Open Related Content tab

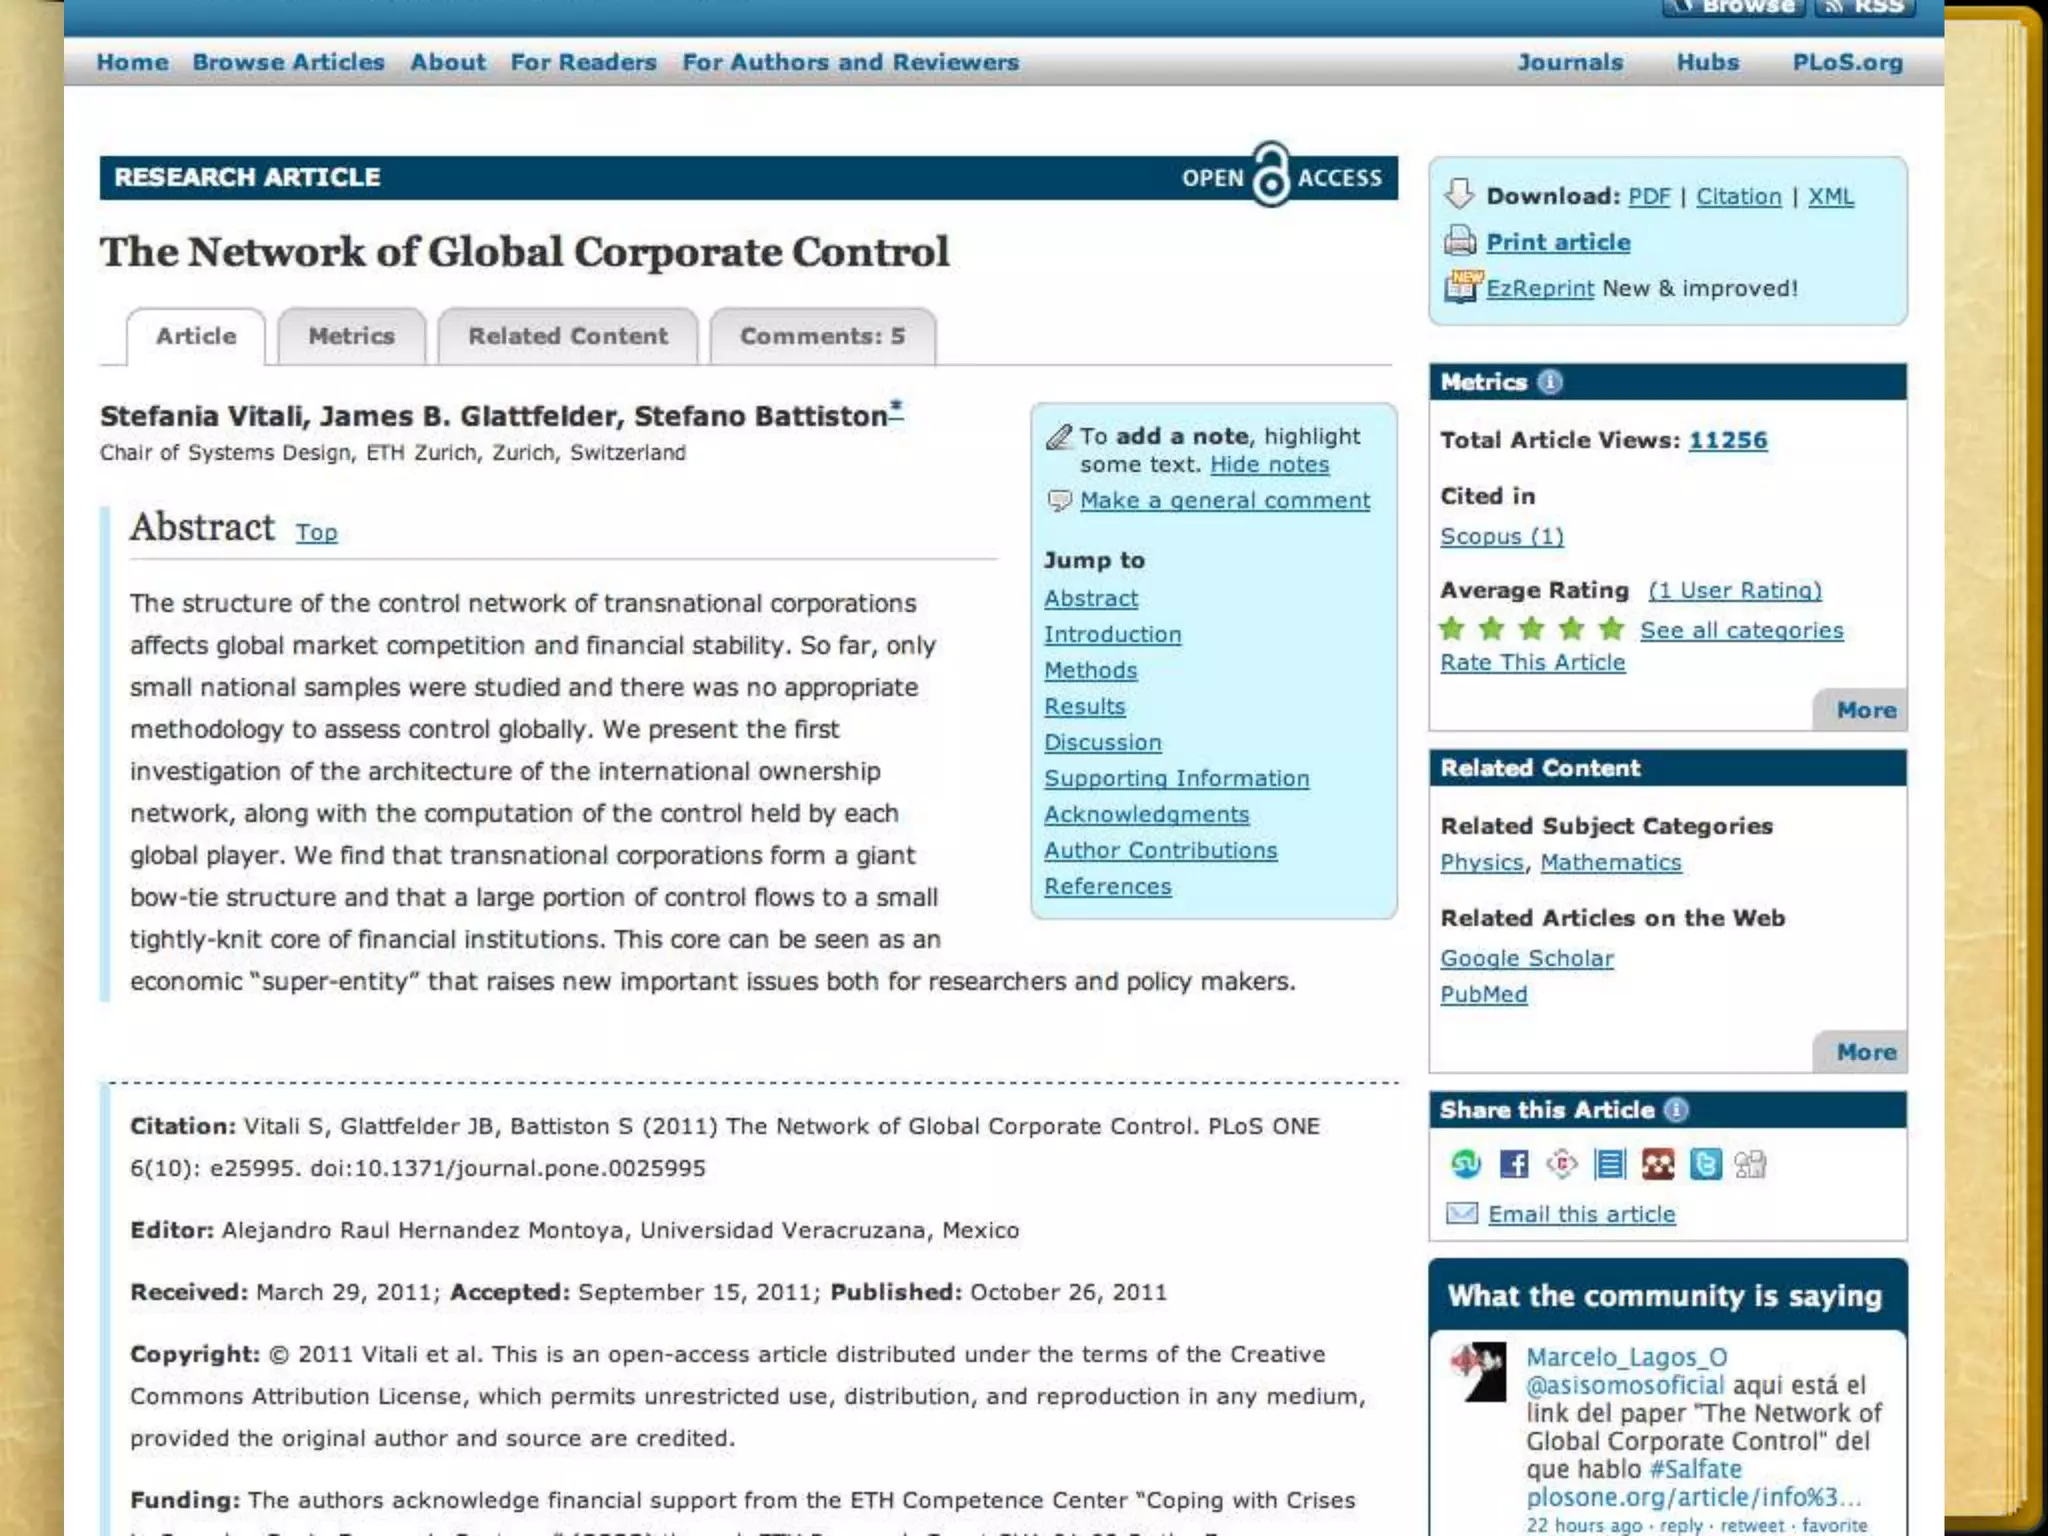pyautogui.click(x=568, y=336)
